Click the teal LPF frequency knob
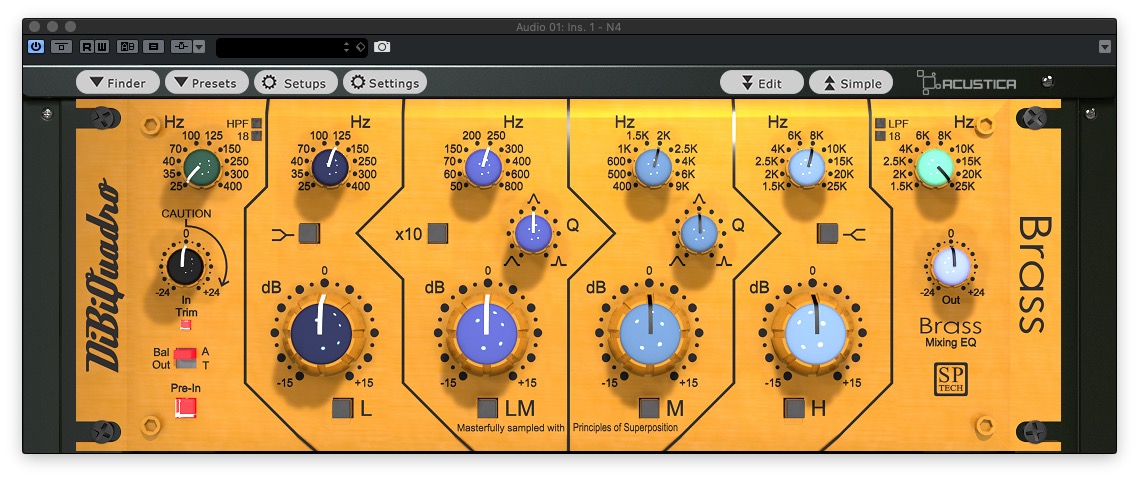 pyautogui.click(x=935, y=167)
